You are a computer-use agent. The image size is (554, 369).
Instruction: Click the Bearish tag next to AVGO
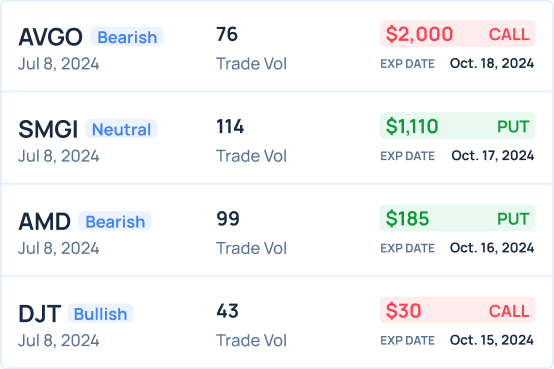[127, 37]
